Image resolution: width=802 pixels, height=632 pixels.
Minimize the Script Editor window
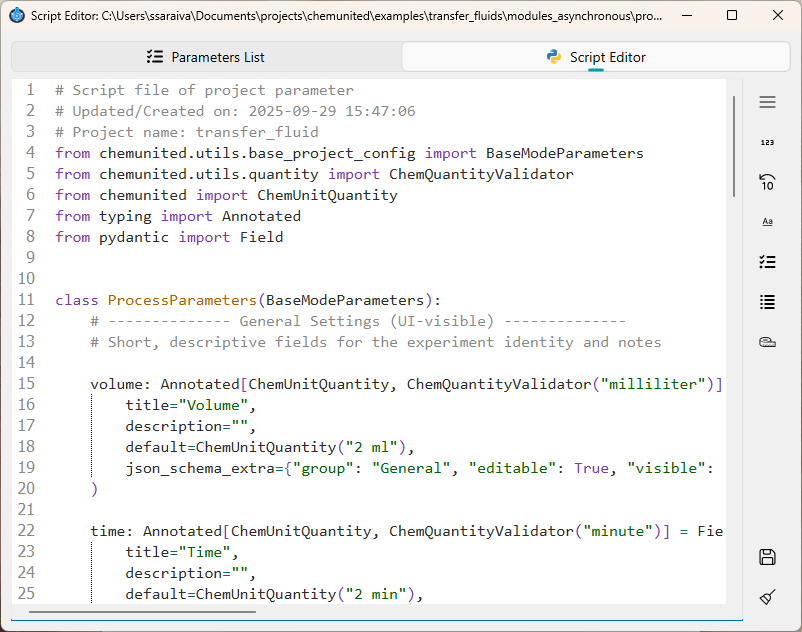click(x=687, y=16)
